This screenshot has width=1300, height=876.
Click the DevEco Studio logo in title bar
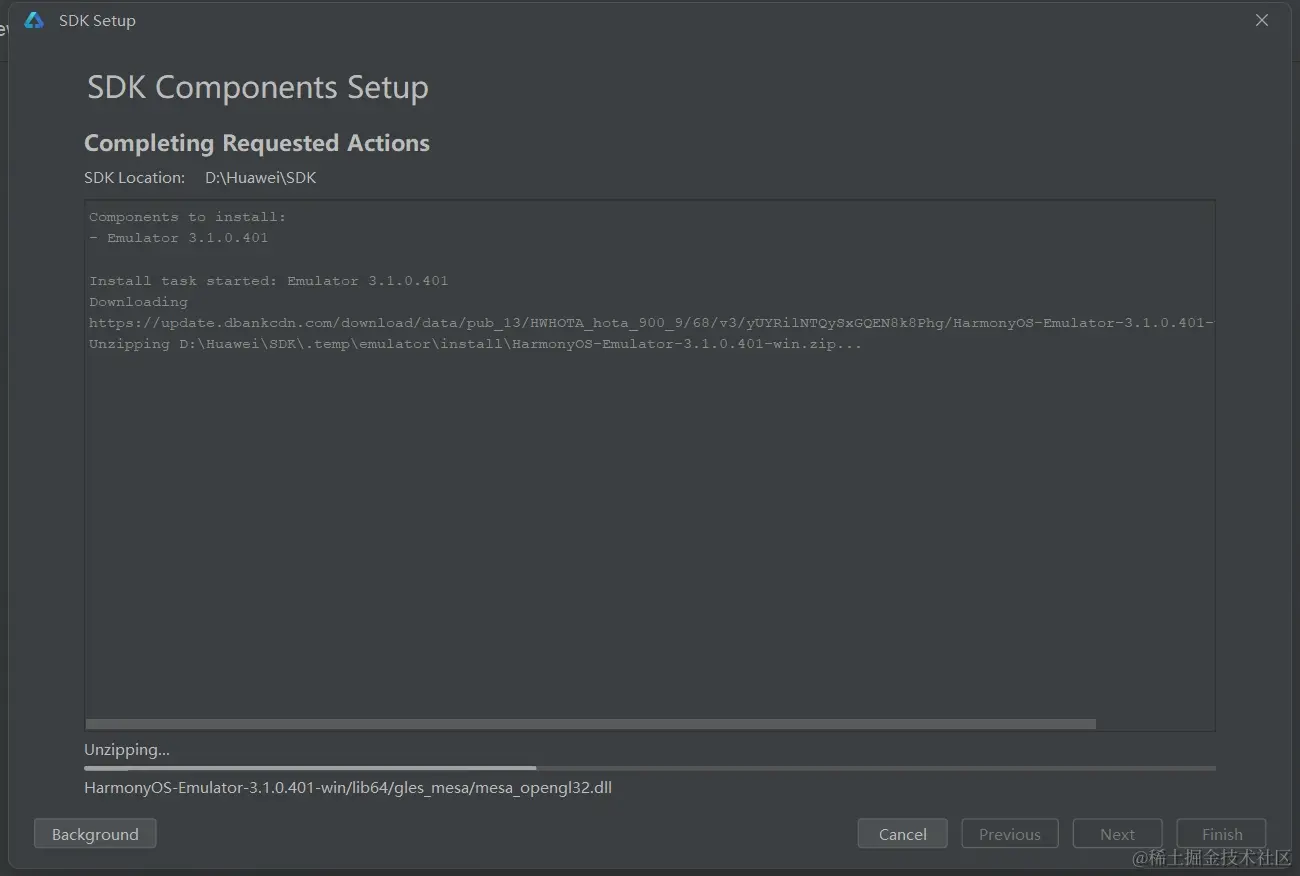point(34,21)
